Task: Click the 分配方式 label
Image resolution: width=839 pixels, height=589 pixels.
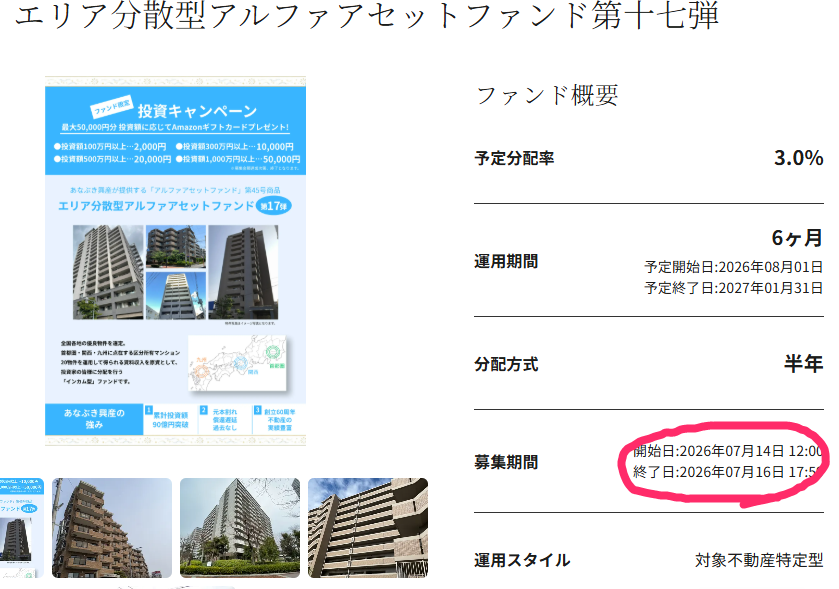Action: pyautogui.click(x=506, y=364)
